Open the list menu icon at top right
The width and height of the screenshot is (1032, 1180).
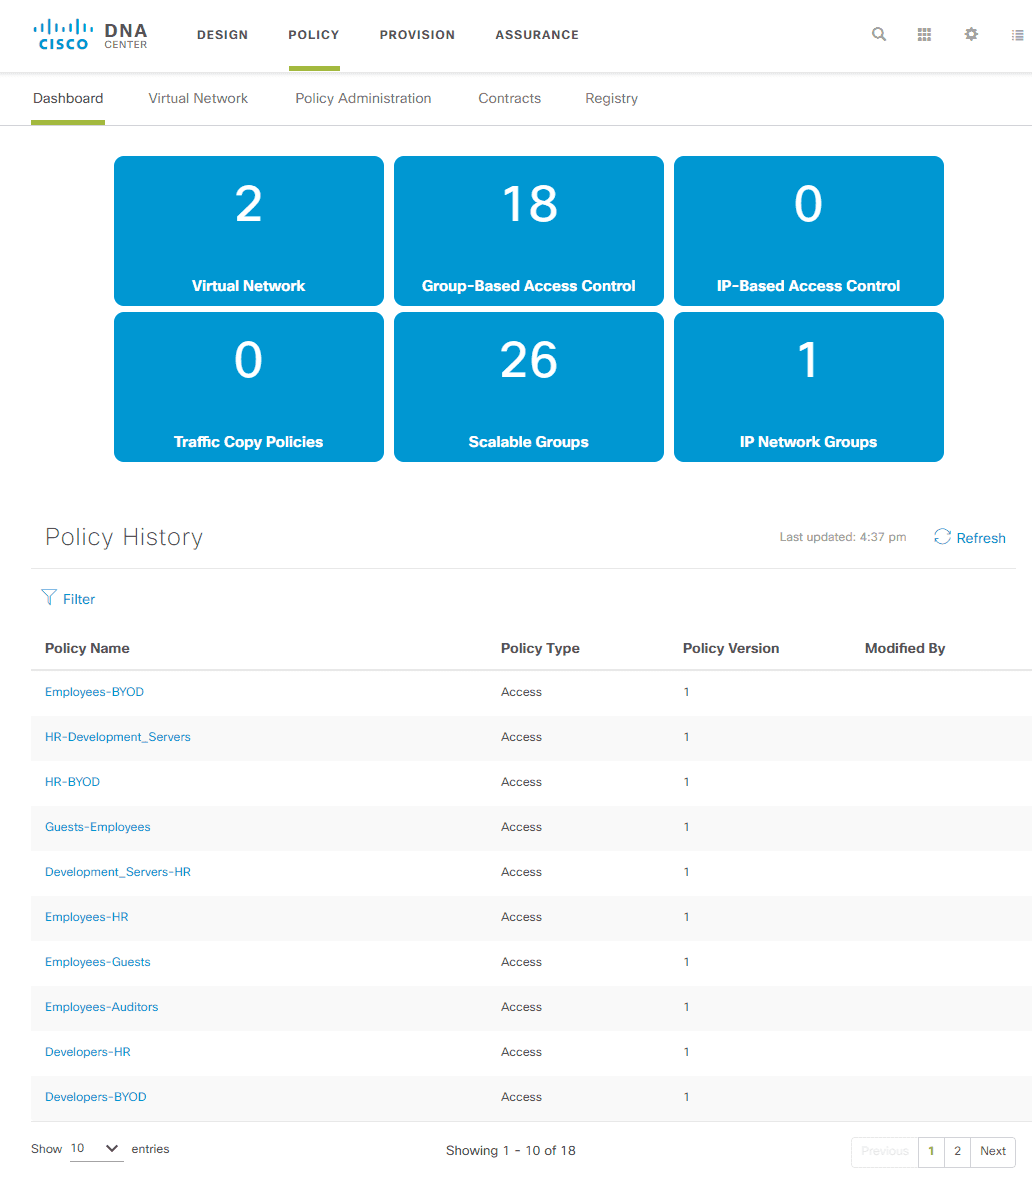[x=1018, y=35]
